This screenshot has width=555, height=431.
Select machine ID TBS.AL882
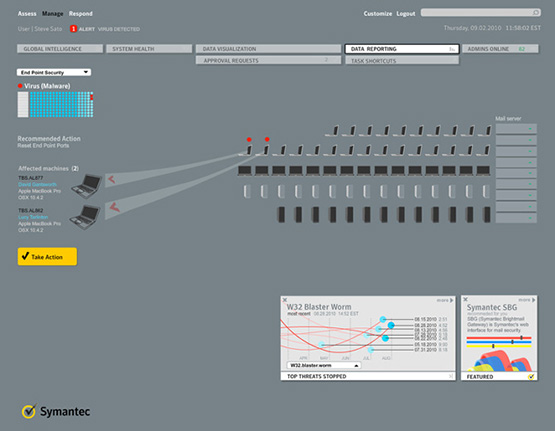point(30,211)
